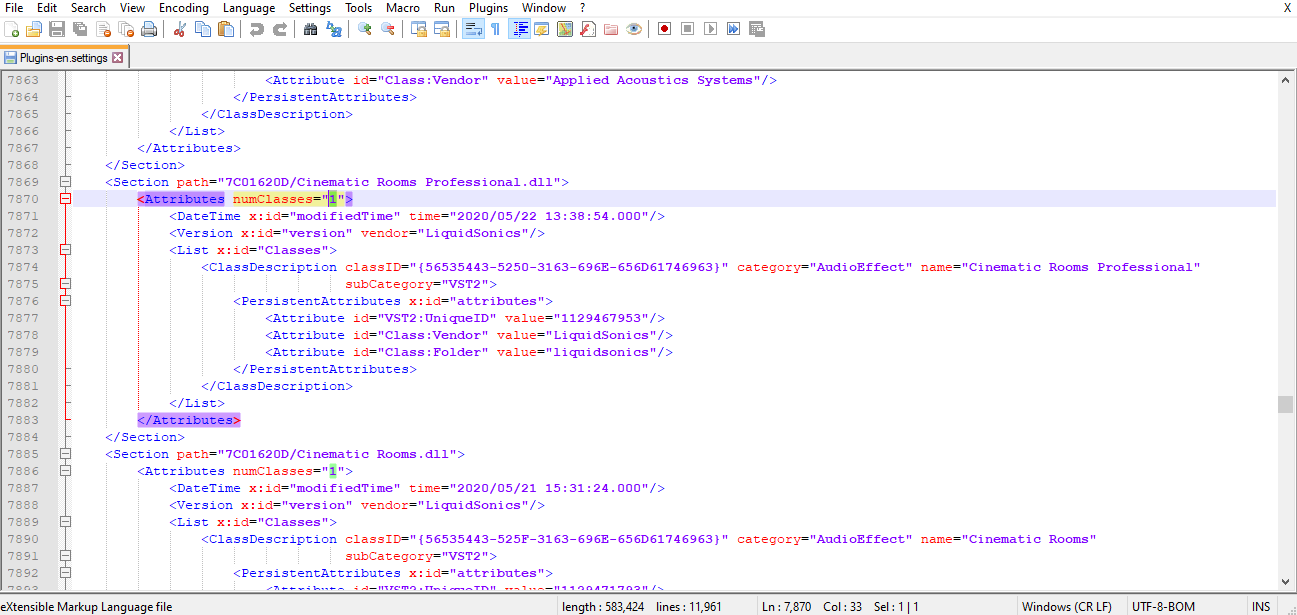Toggle synchronized horizontal scrolling

click(442, 29)
